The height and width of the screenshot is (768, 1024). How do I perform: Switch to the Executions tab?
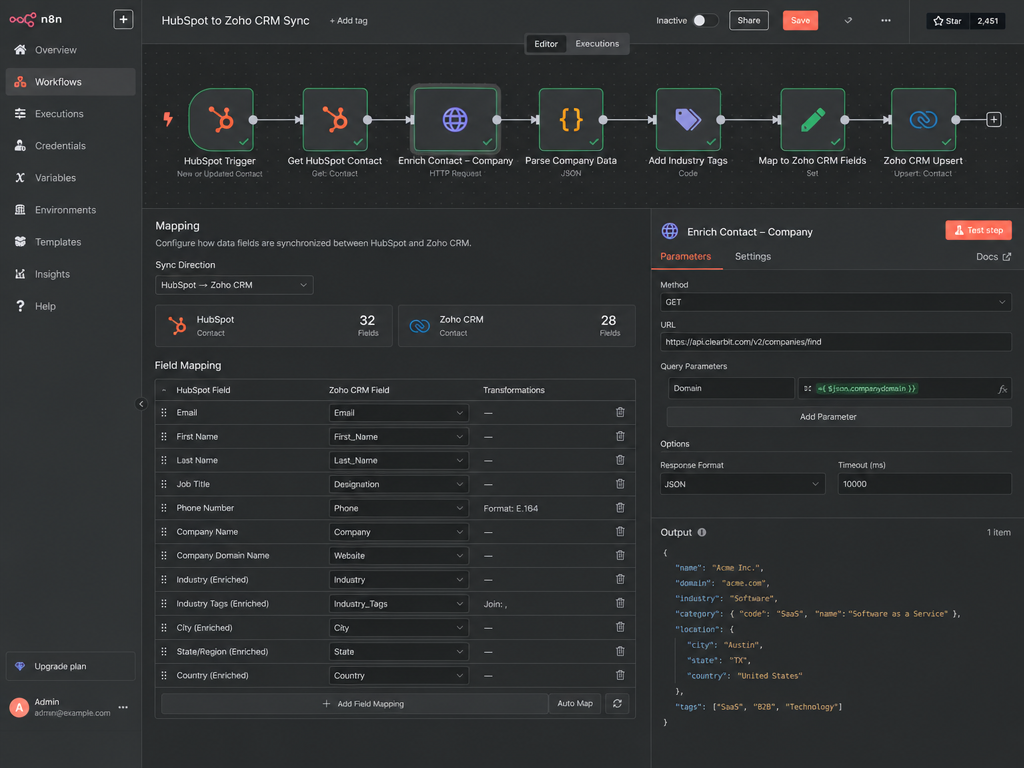(x=597, y=44)
